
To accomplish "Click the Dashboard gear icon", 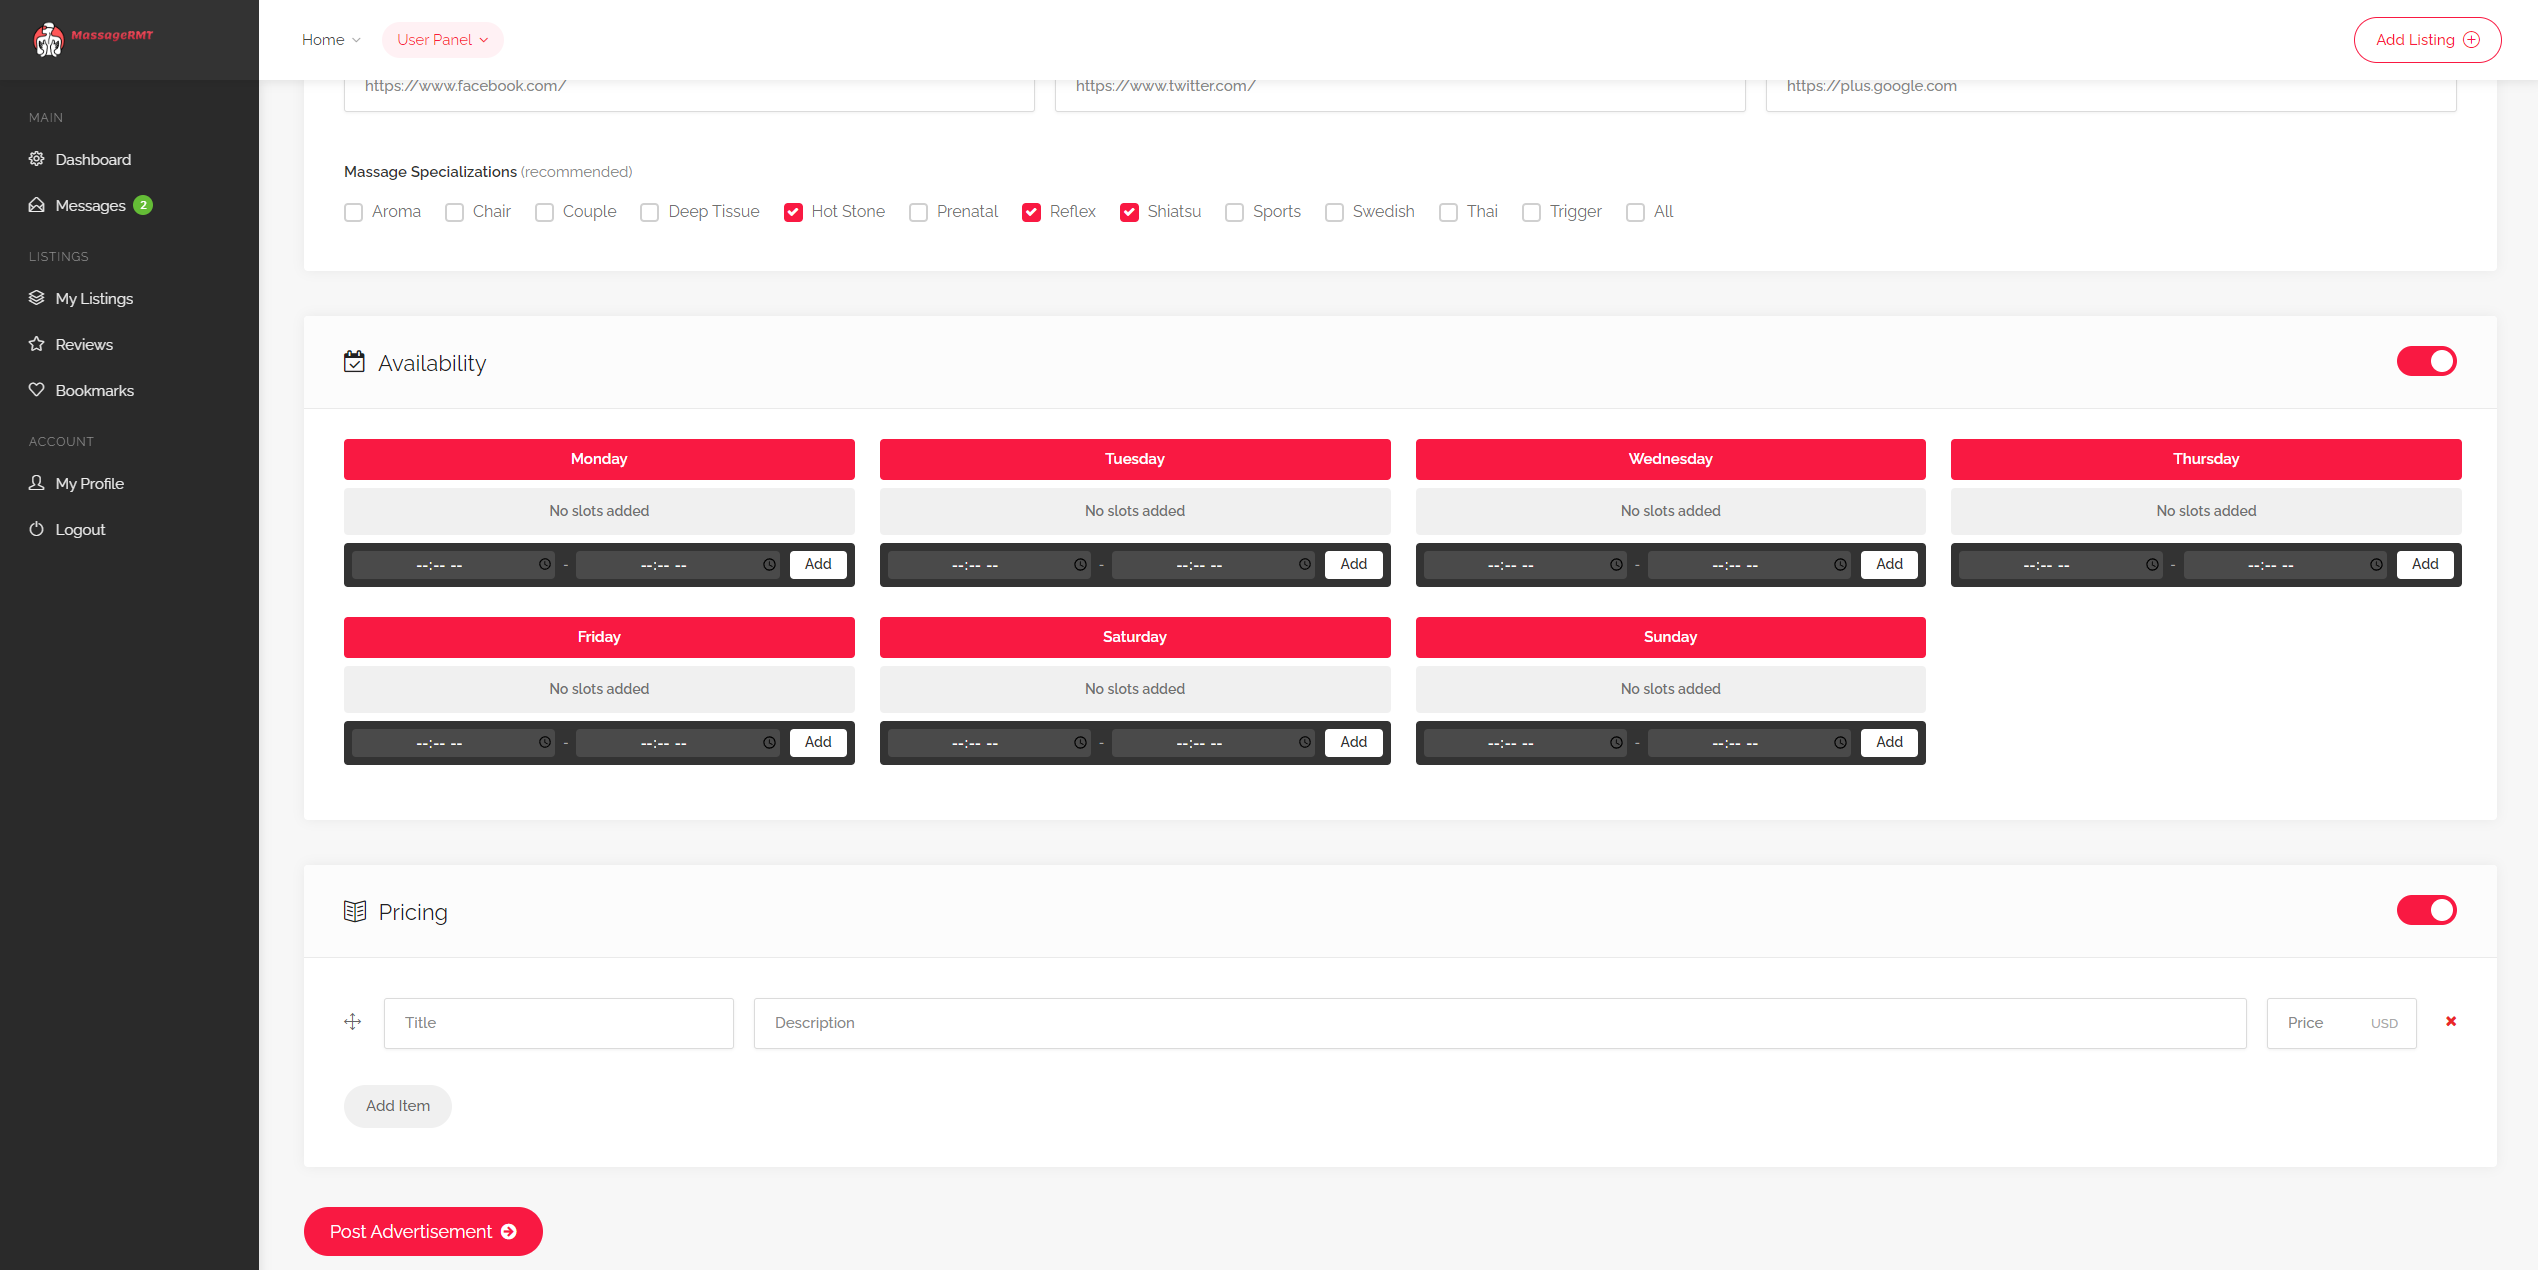I will click(37, 159).
